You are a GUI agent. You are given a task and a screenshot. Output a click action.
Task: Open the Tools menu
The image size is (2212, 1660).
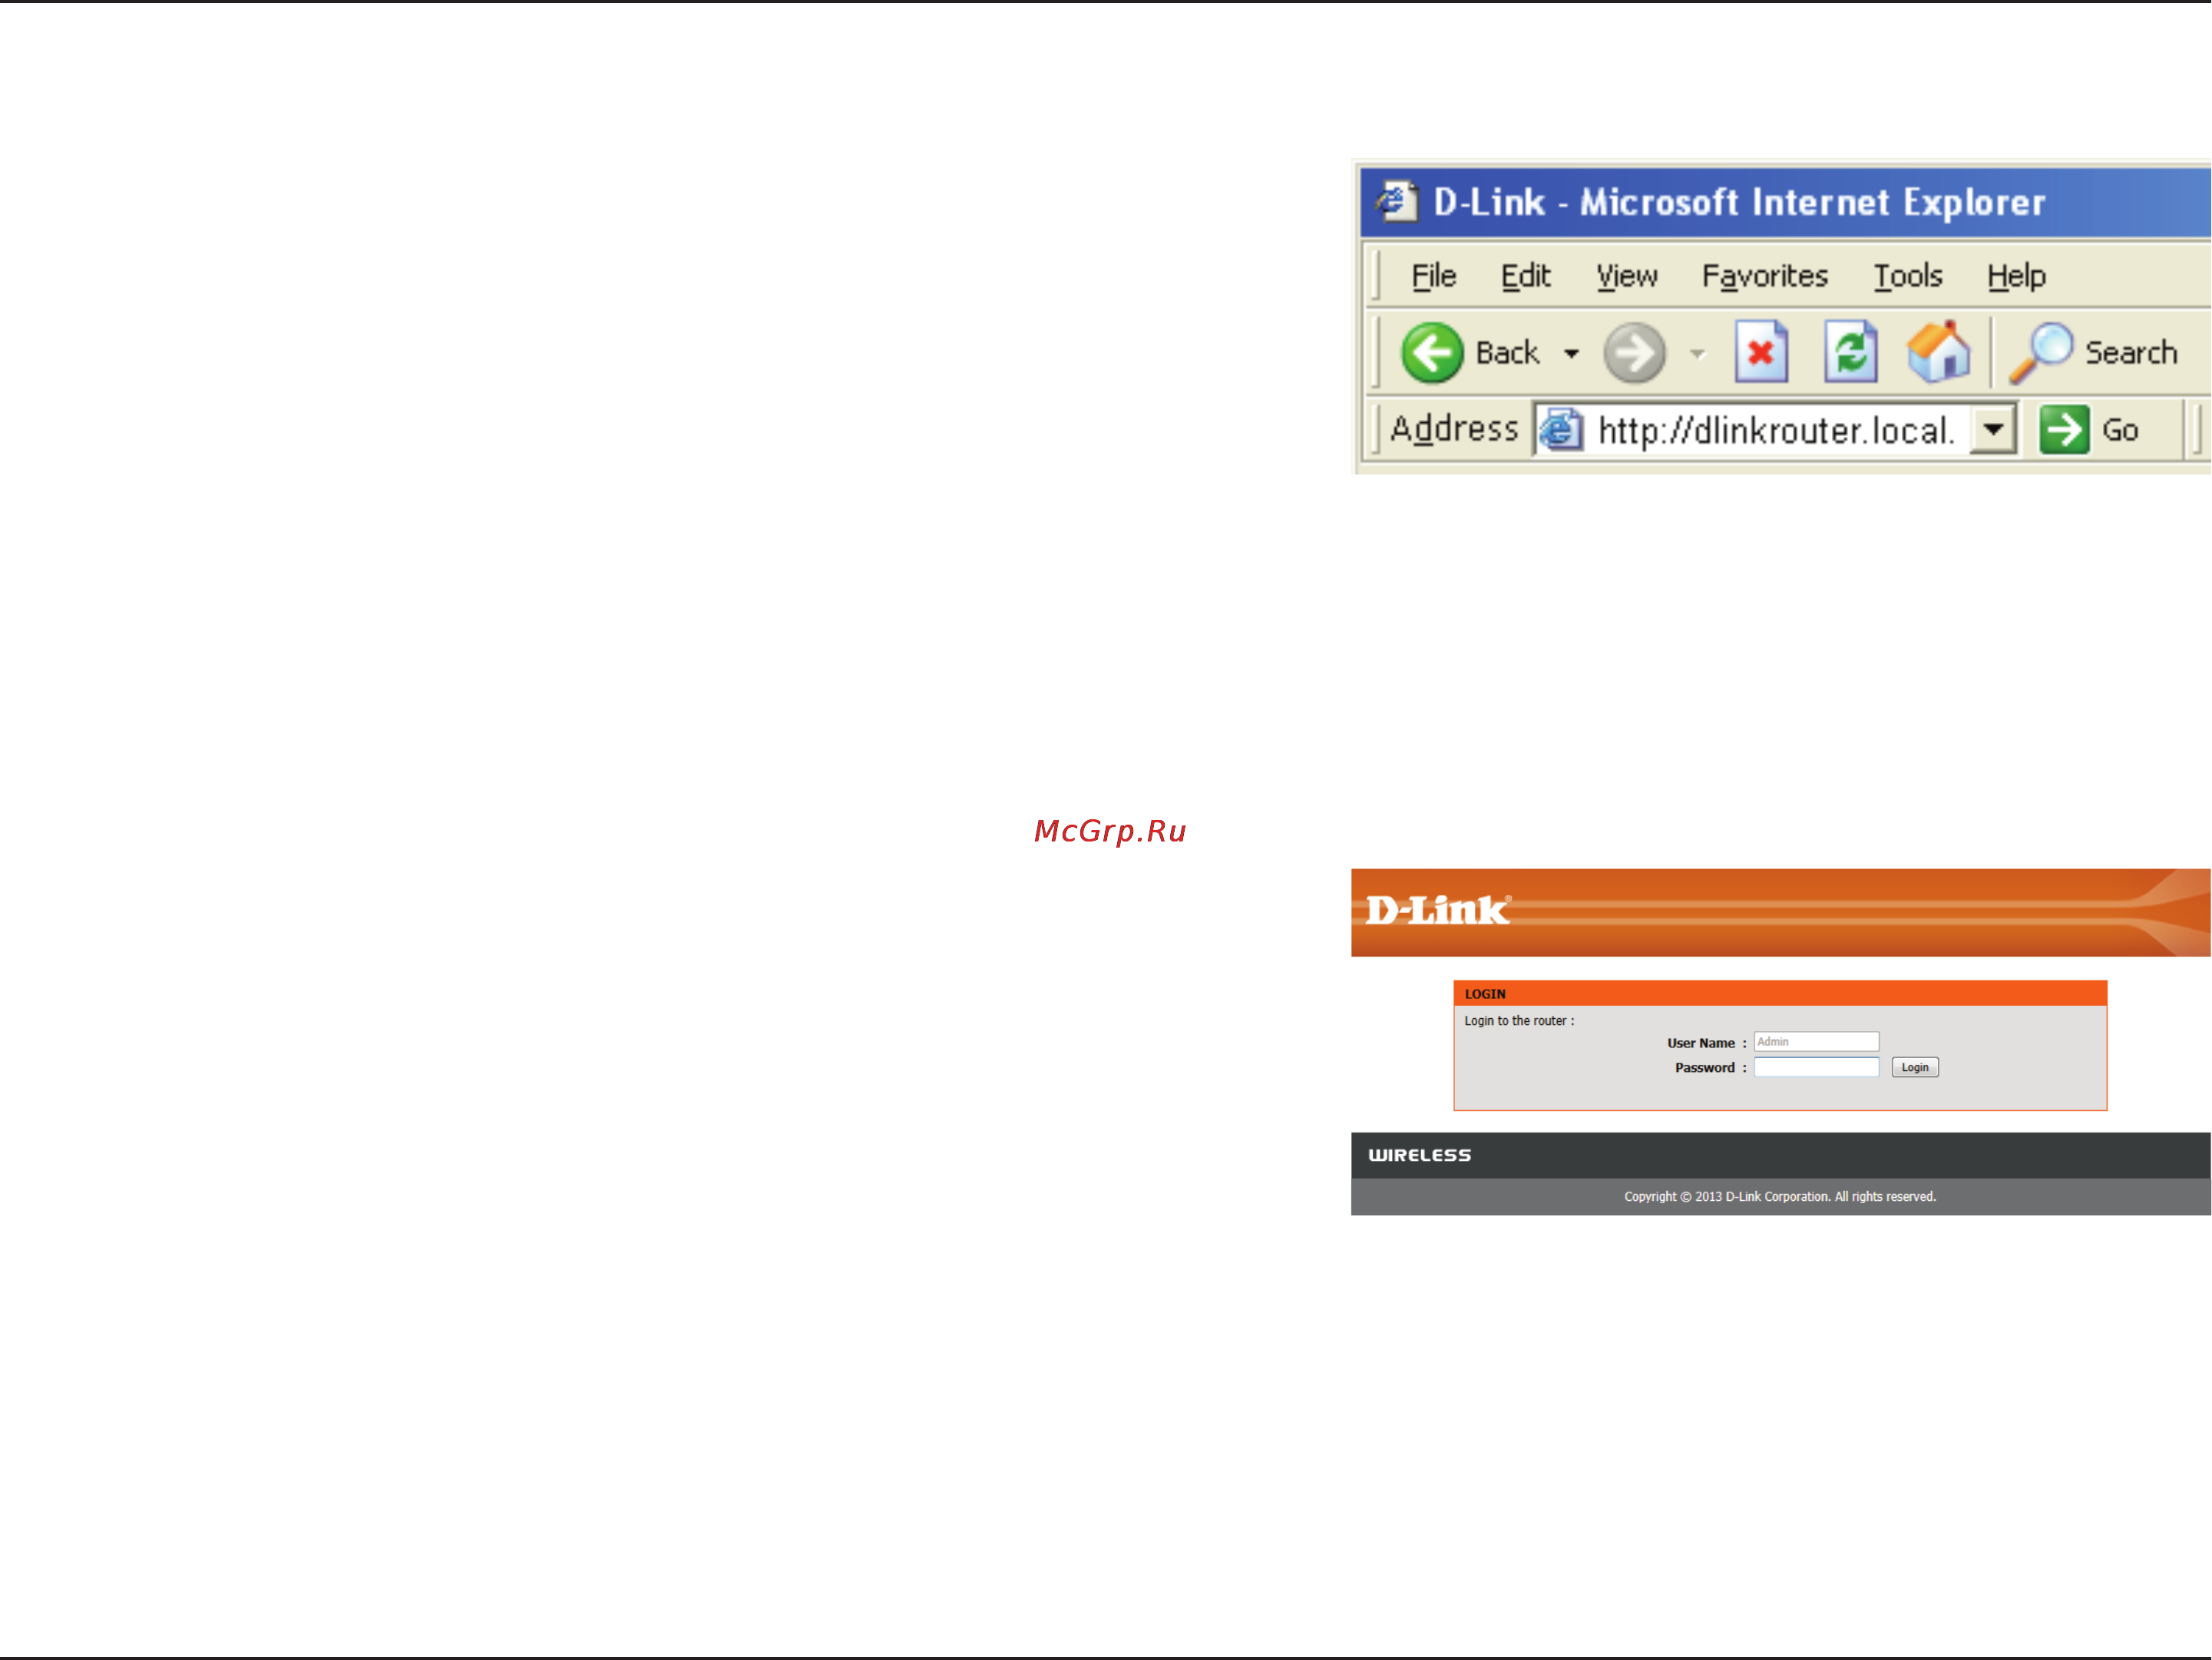pyautogui.click(x=1907, y=276)
